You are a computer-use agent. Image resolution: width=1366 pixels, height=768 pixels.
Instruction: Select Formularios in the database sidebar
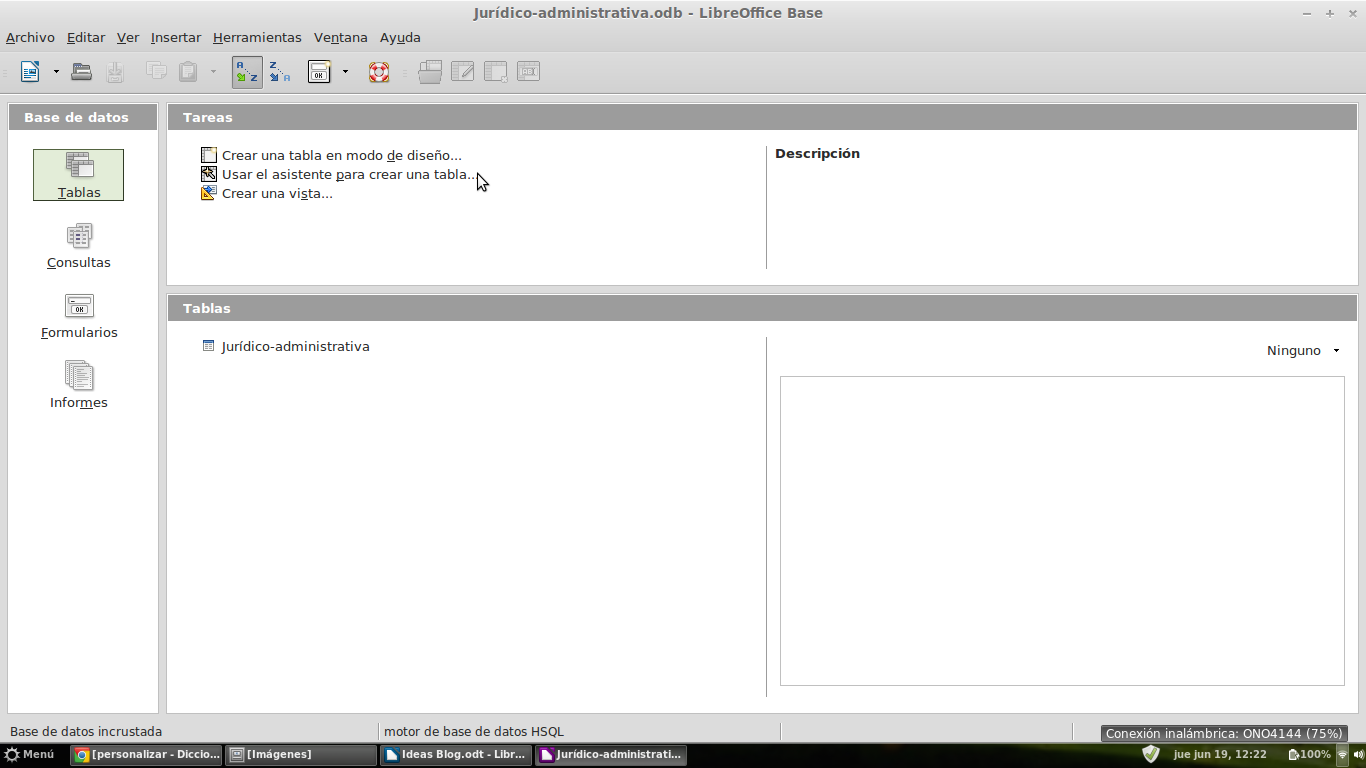[78, 316]
